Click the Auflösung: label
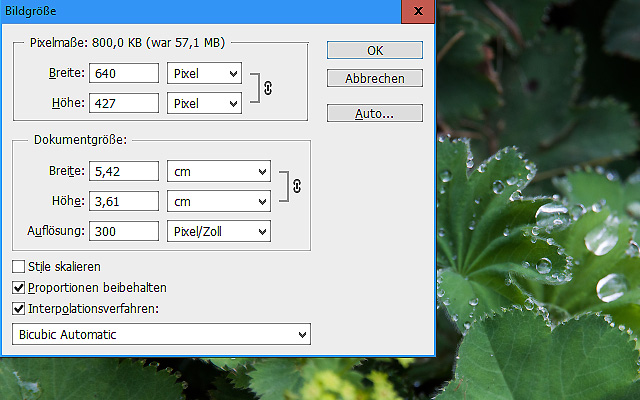 click(x=56, y=231)
